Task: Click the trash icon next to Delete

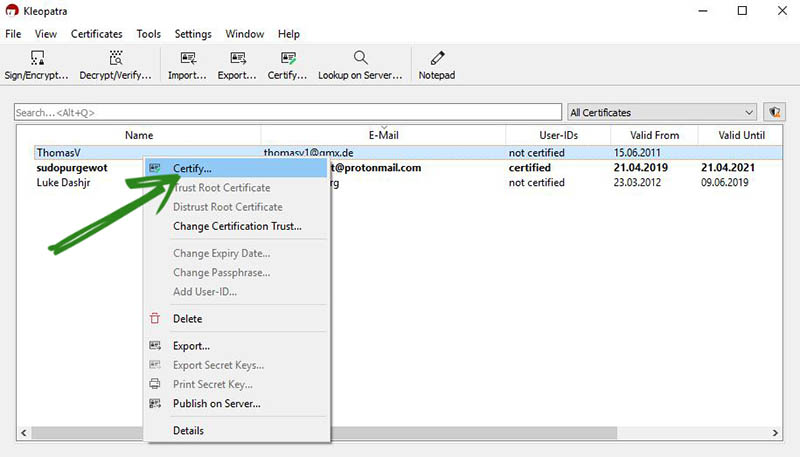Action: coord(155,318)
